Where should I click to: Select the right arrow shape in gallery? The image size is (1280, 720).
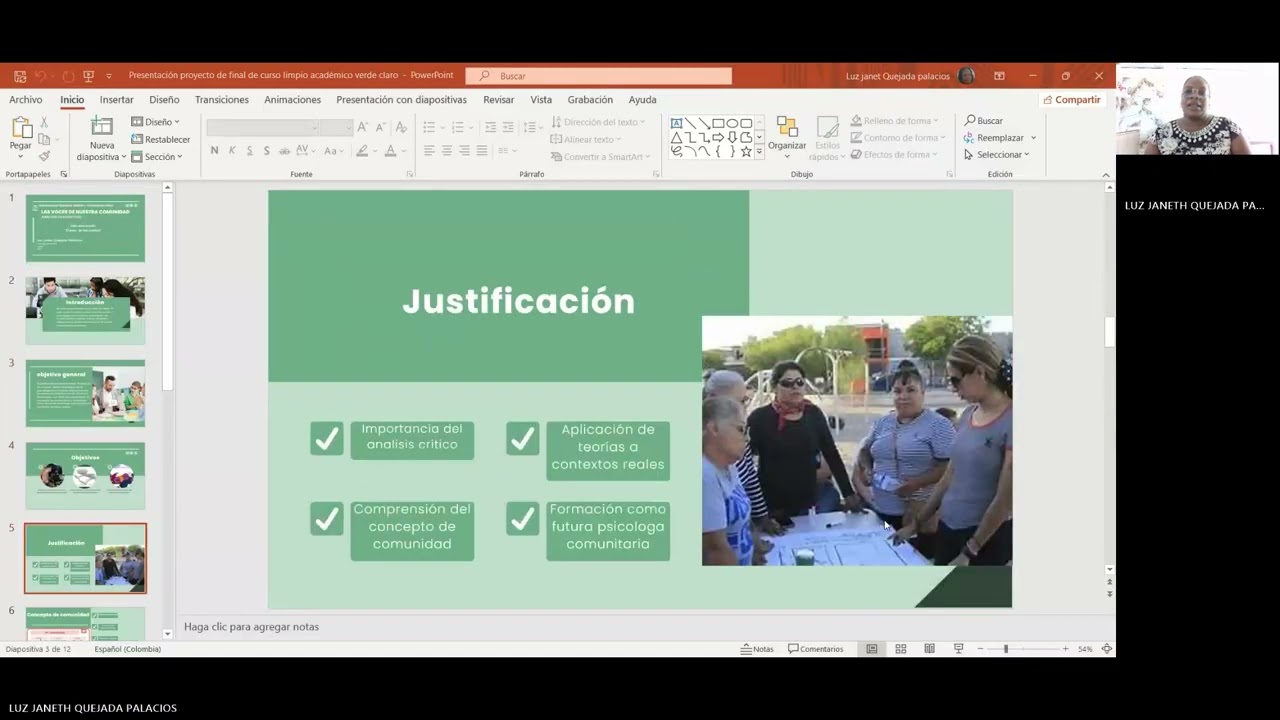point(718,137)
